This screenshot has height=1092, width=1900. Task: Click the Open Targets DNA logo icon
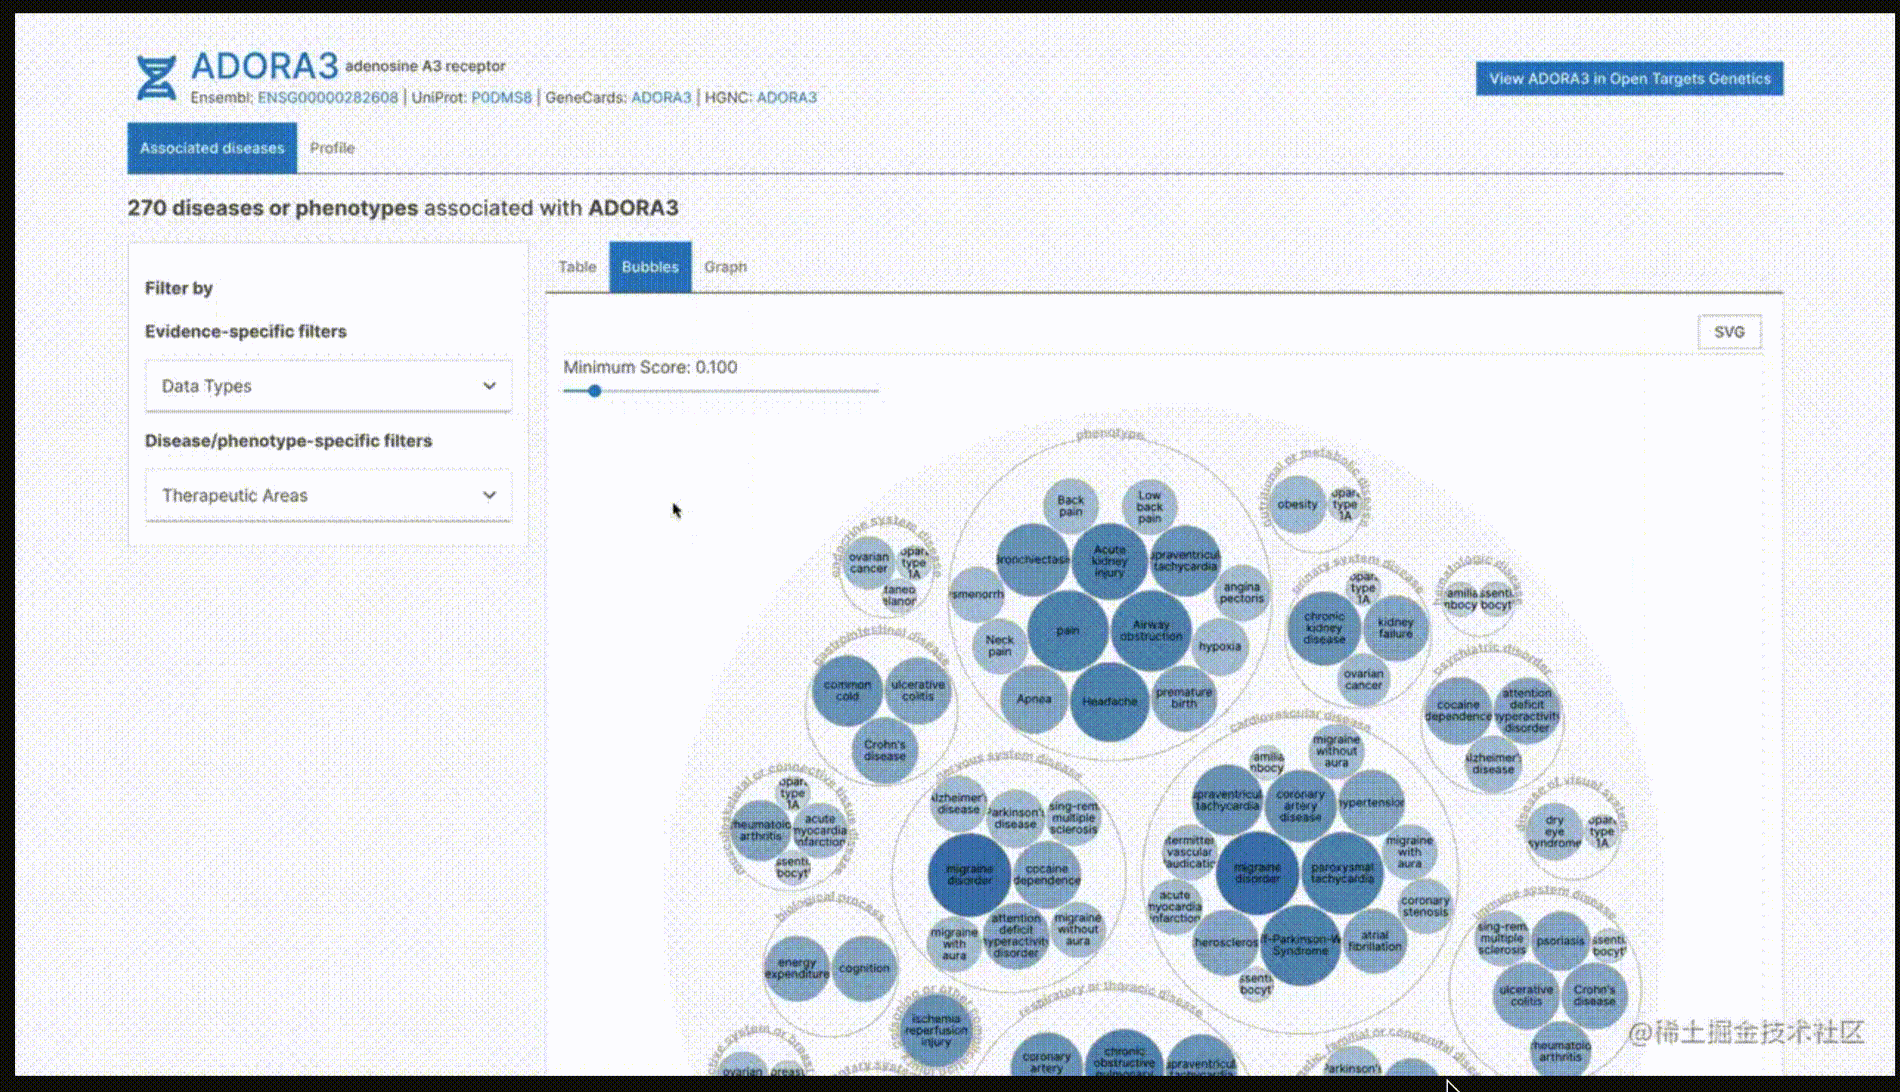(x=156, y=78)
